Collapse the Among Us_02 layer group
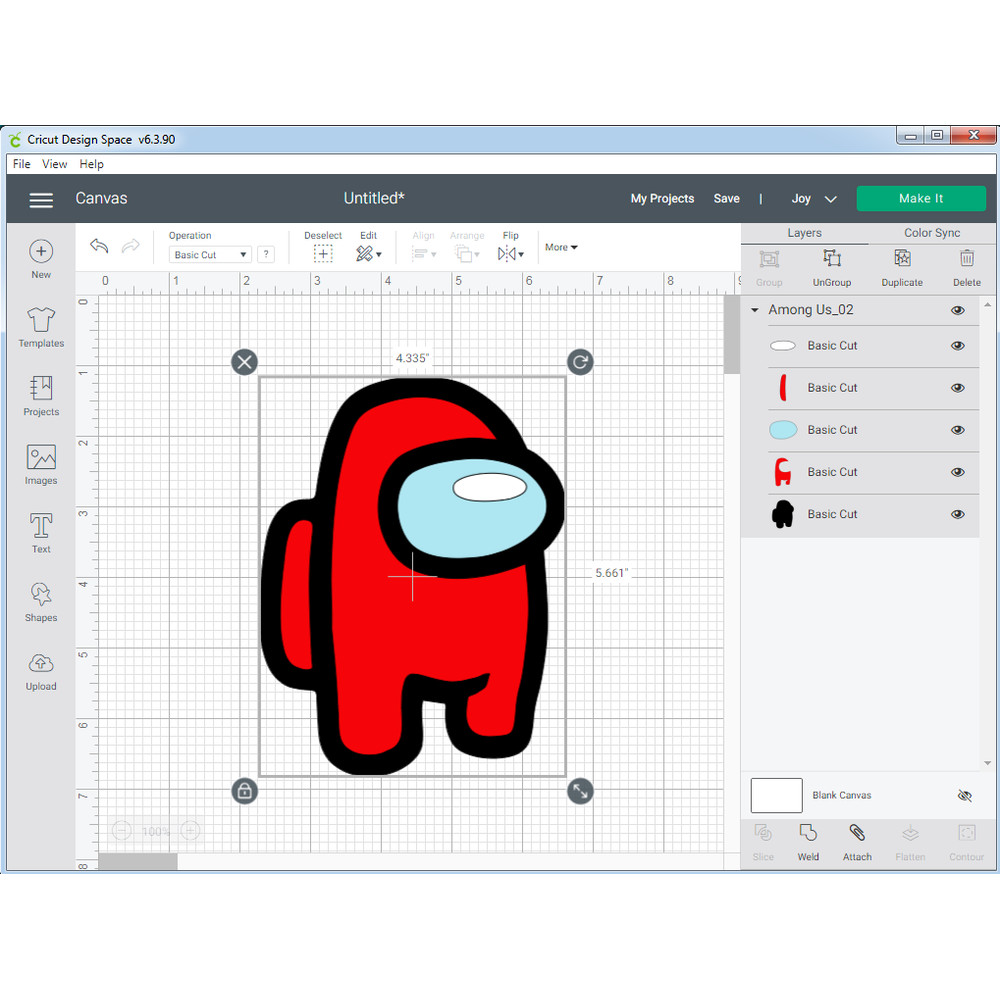 pyautogui.click(x=755, y=310)
